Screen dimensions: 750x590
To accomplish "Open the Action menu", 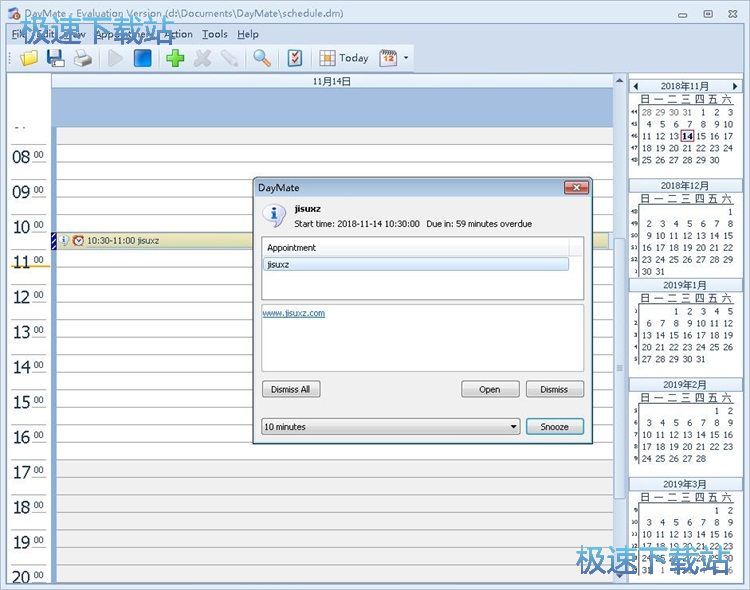I will (178, 34).
